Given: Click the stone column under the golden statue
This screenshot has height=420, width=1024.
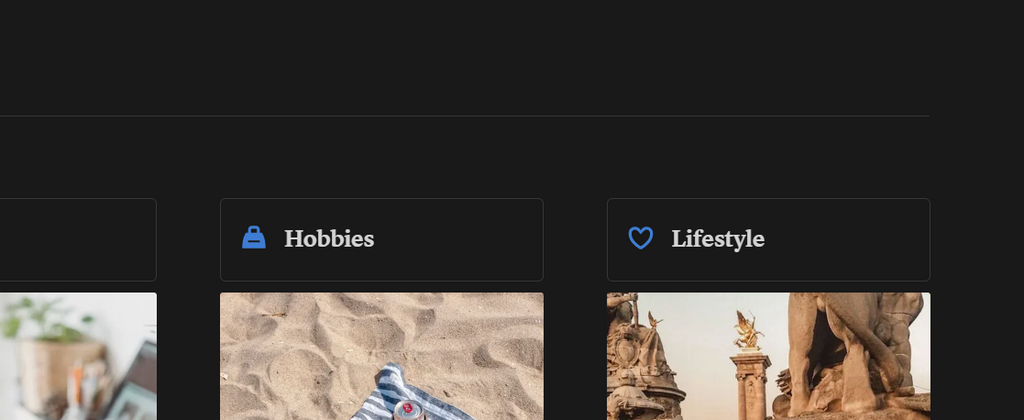Looking at the screenshot, I should [x=750, y=387].
